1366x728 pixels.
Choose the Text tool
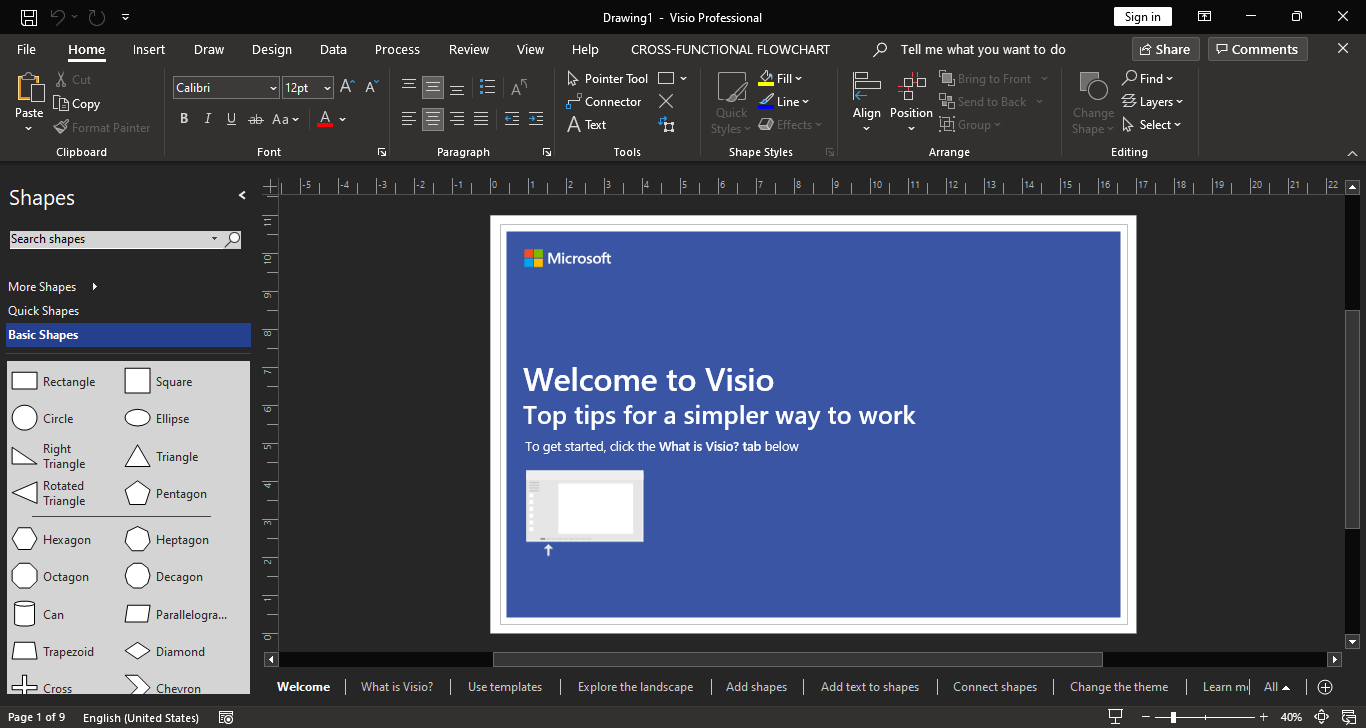click(x=587, y=125)
